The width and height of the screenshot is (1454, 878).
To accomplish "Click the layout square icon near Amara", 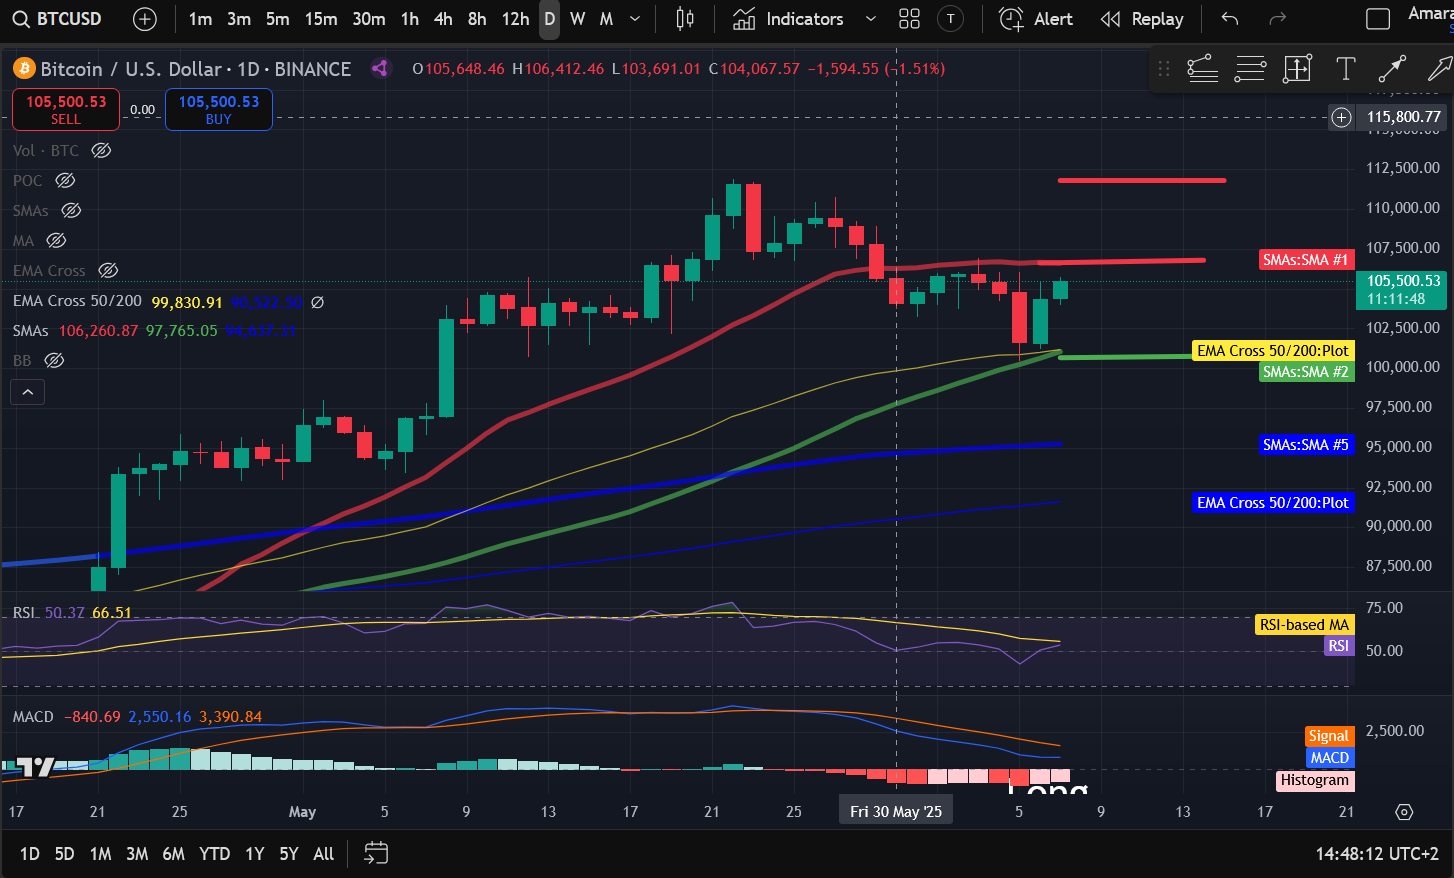I will 1378,19.
